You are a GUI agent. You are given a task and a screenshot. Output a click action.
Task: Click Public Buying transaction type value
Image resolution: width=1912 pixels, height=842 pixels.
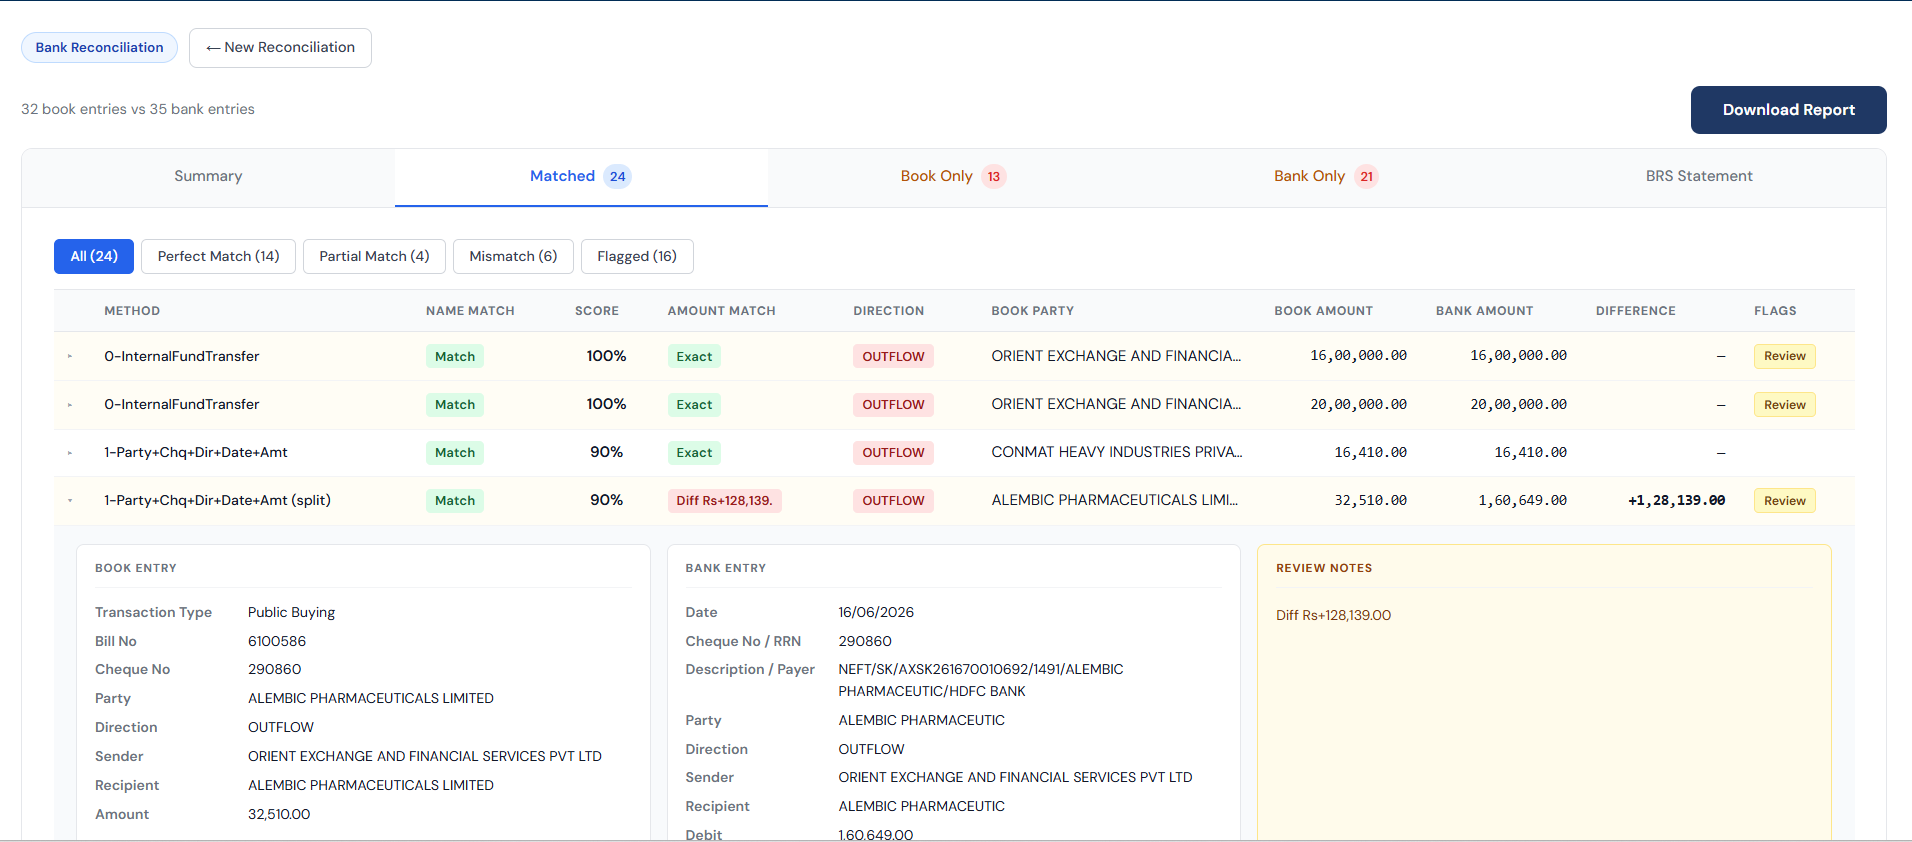pos(291,613)
